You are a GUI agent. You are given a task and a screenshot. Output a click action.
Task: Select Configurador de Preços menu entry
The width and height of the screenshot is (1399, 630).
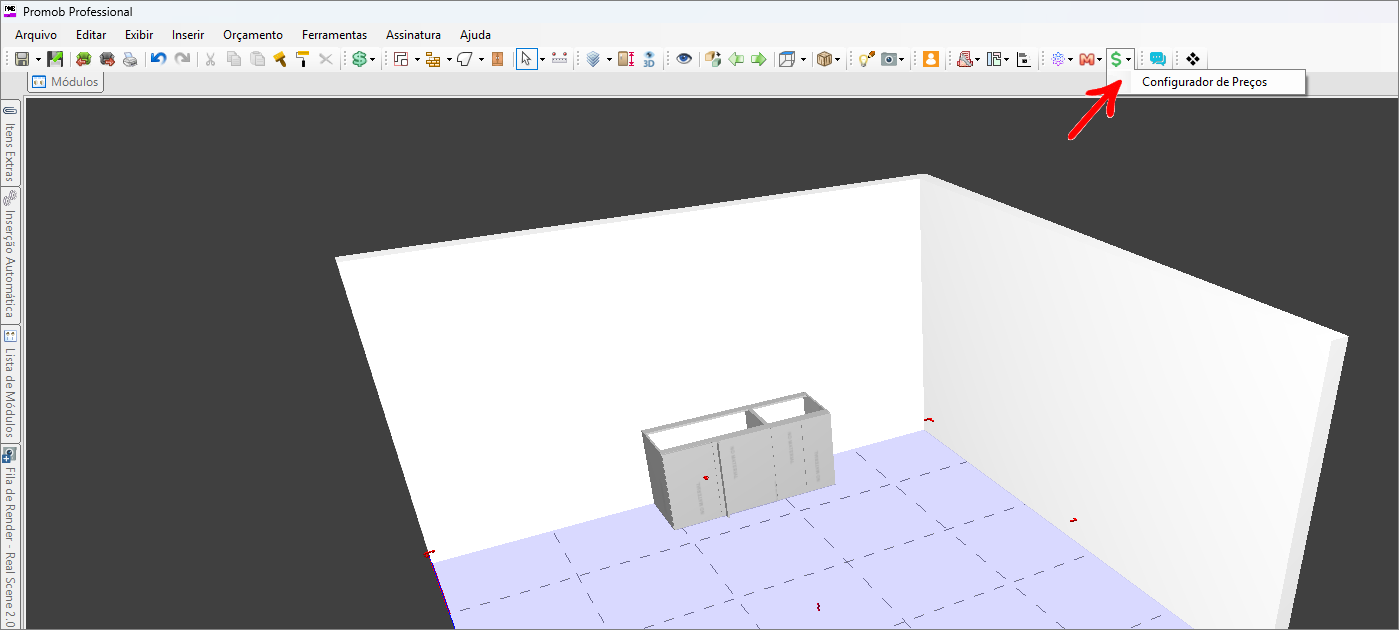pyautogui.click(x=1204, y=82)
